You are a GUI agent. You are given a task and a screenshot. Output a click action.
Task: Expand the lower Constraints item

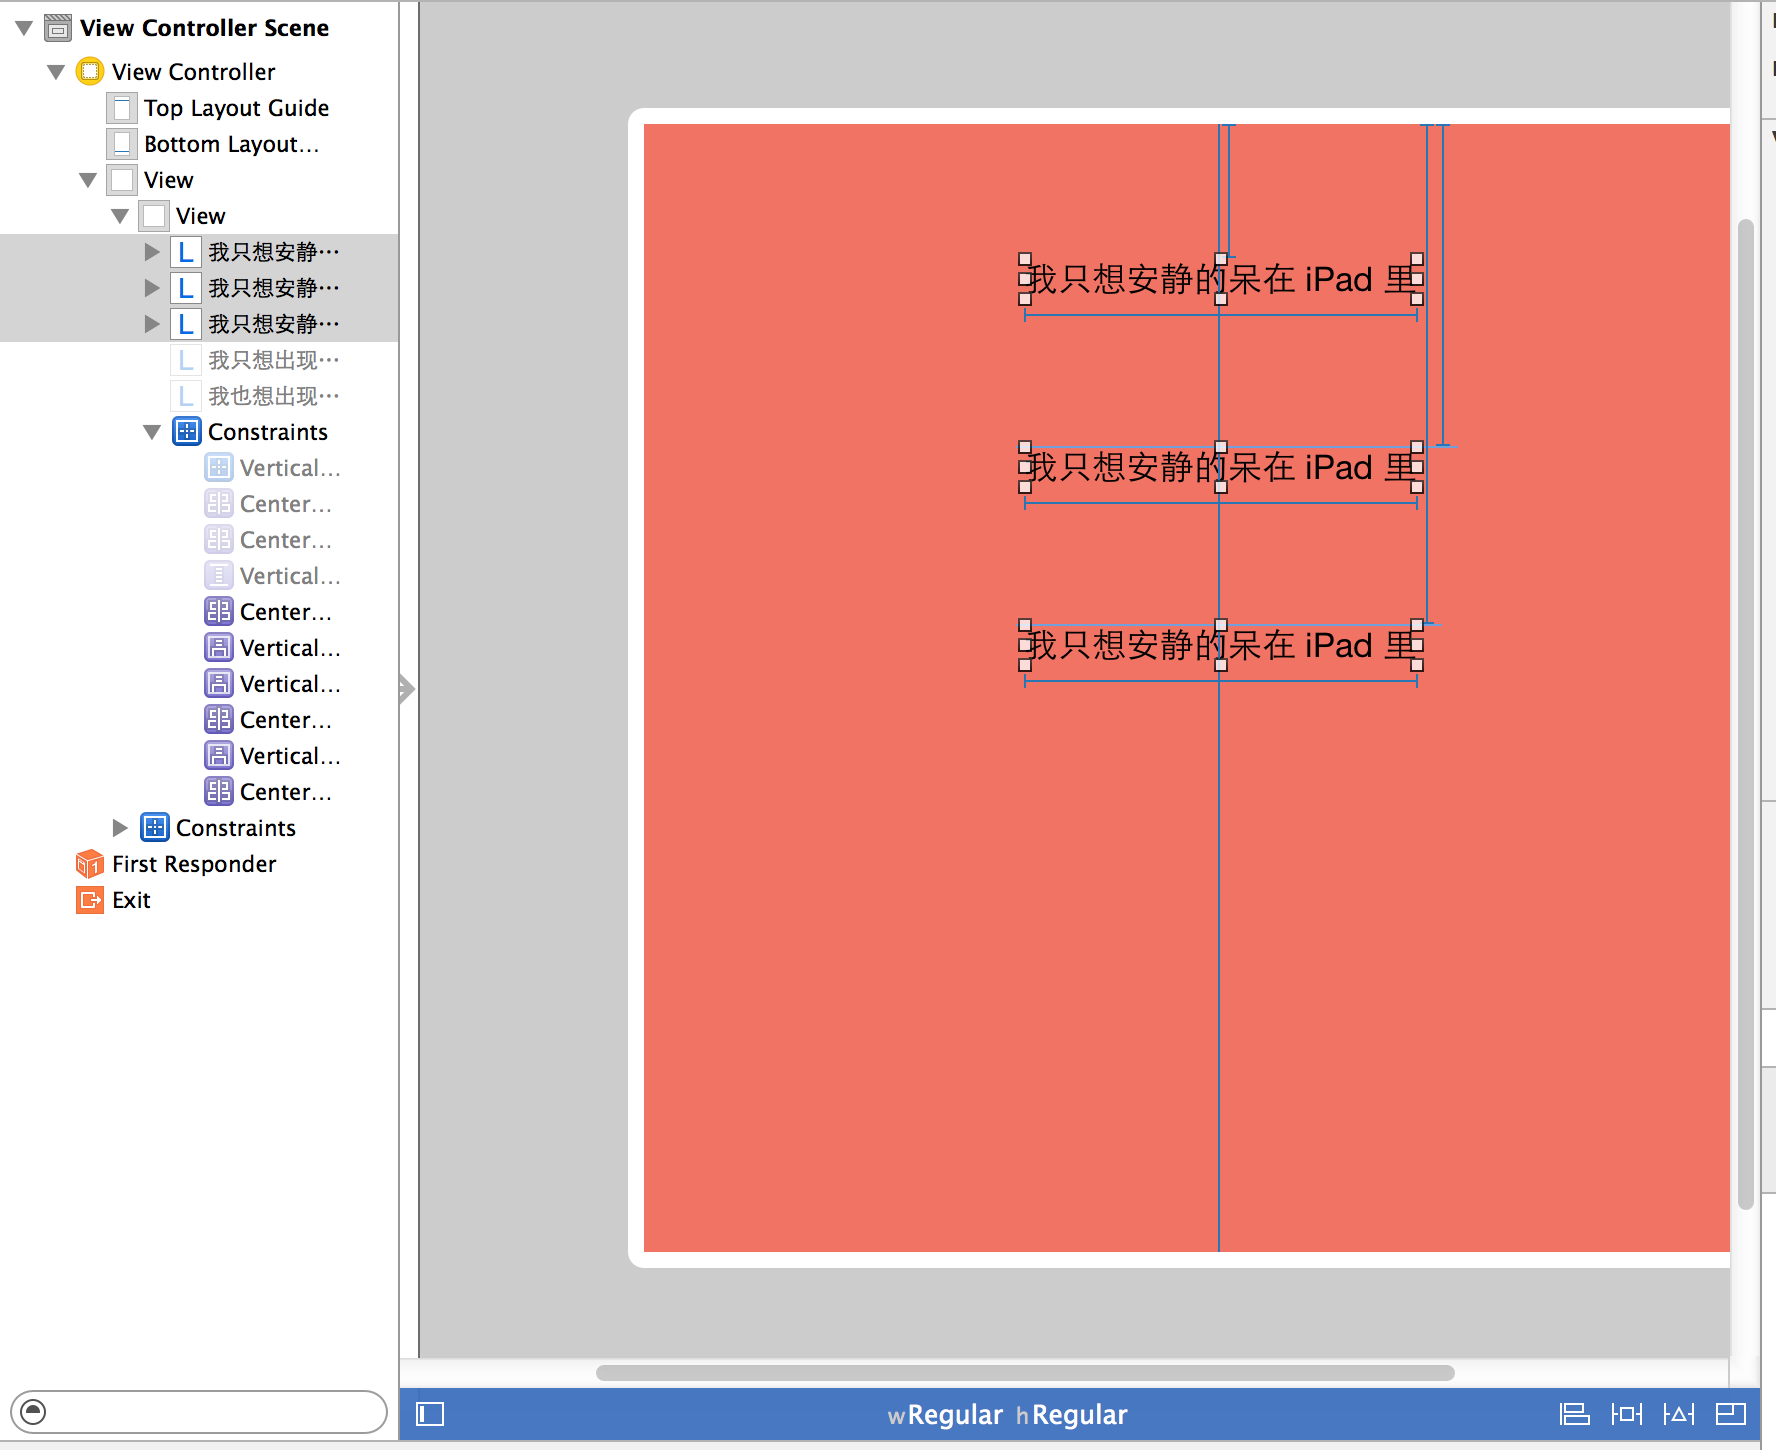[x=120, y=827]
